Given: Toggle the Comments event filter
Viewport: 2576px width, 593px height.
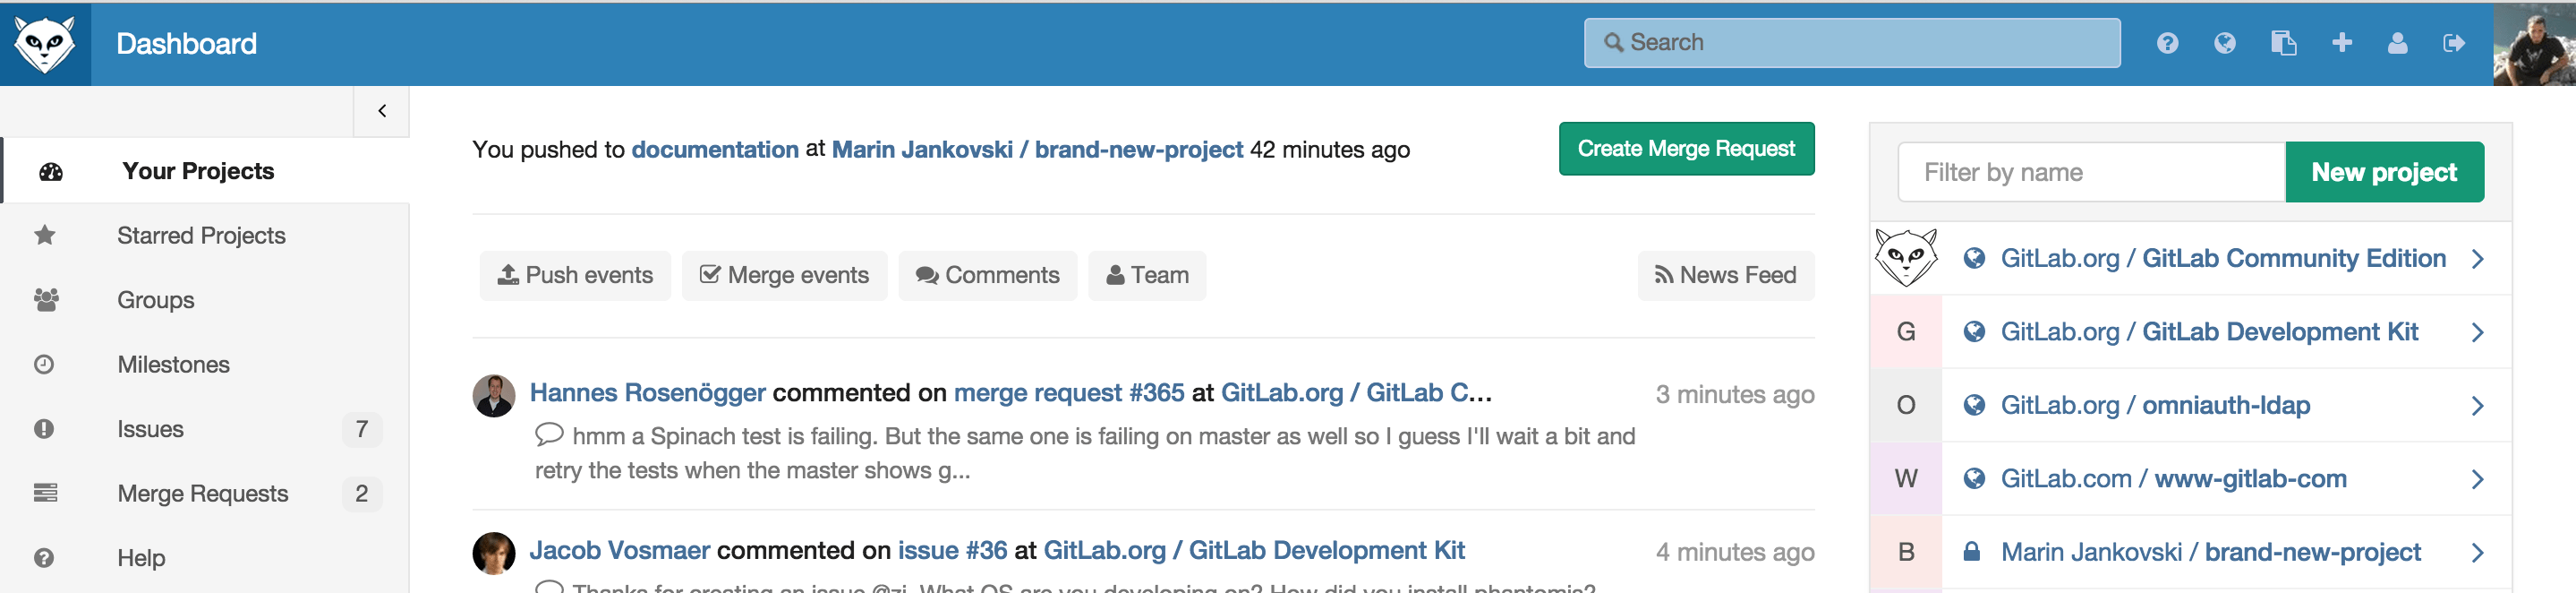Looking at the screenshot, I should click(988, 275).
